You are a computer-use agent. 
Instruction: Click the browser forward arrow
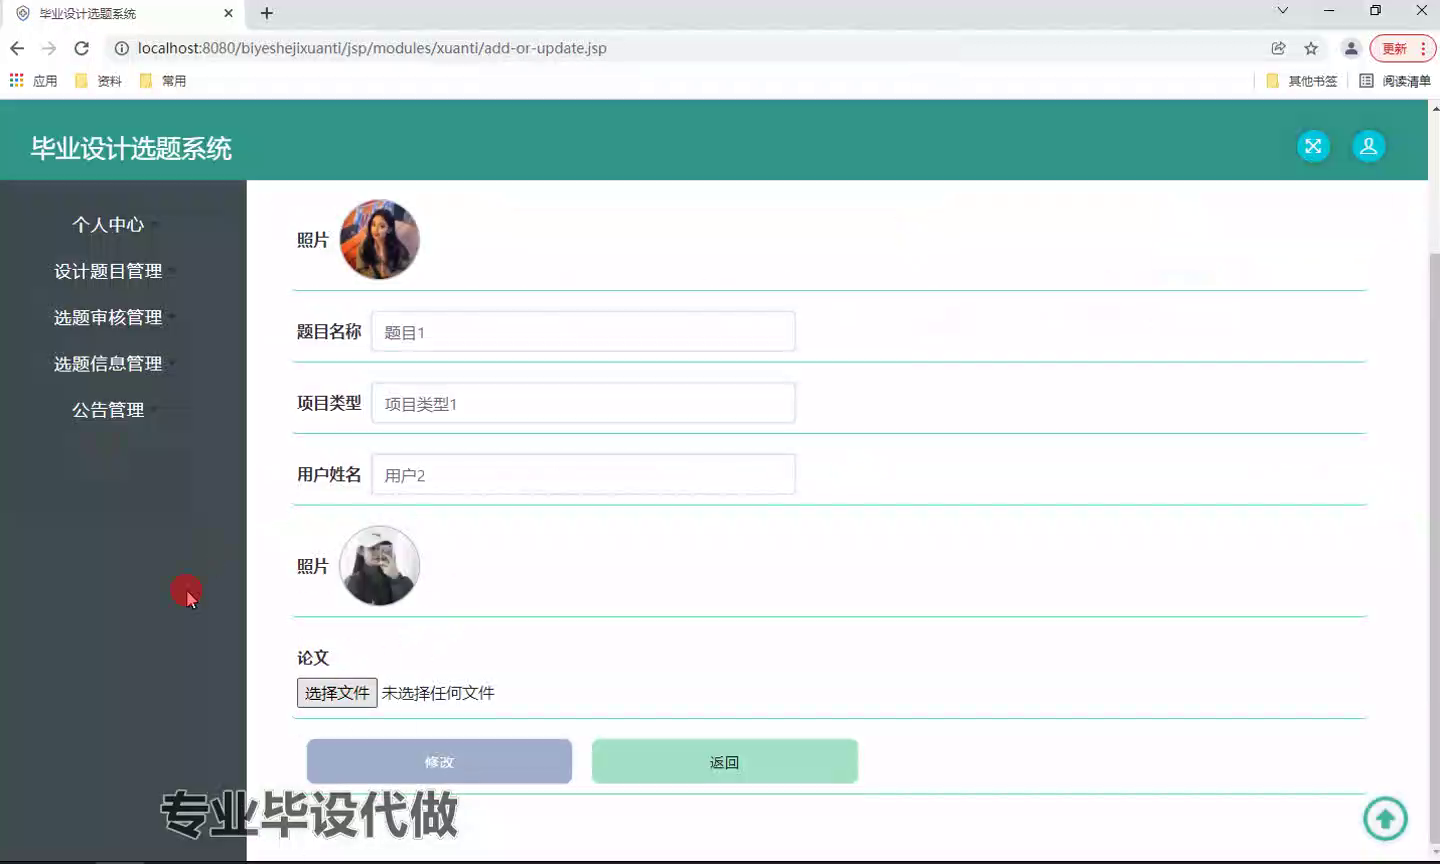[x=49, y=48]
